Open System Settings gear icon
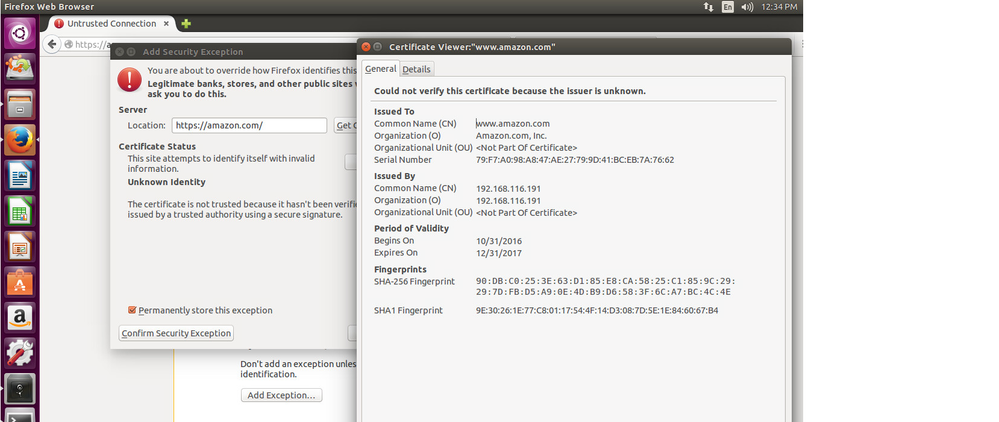The width and height of the screenshot is (999, 422). (20, 354)
